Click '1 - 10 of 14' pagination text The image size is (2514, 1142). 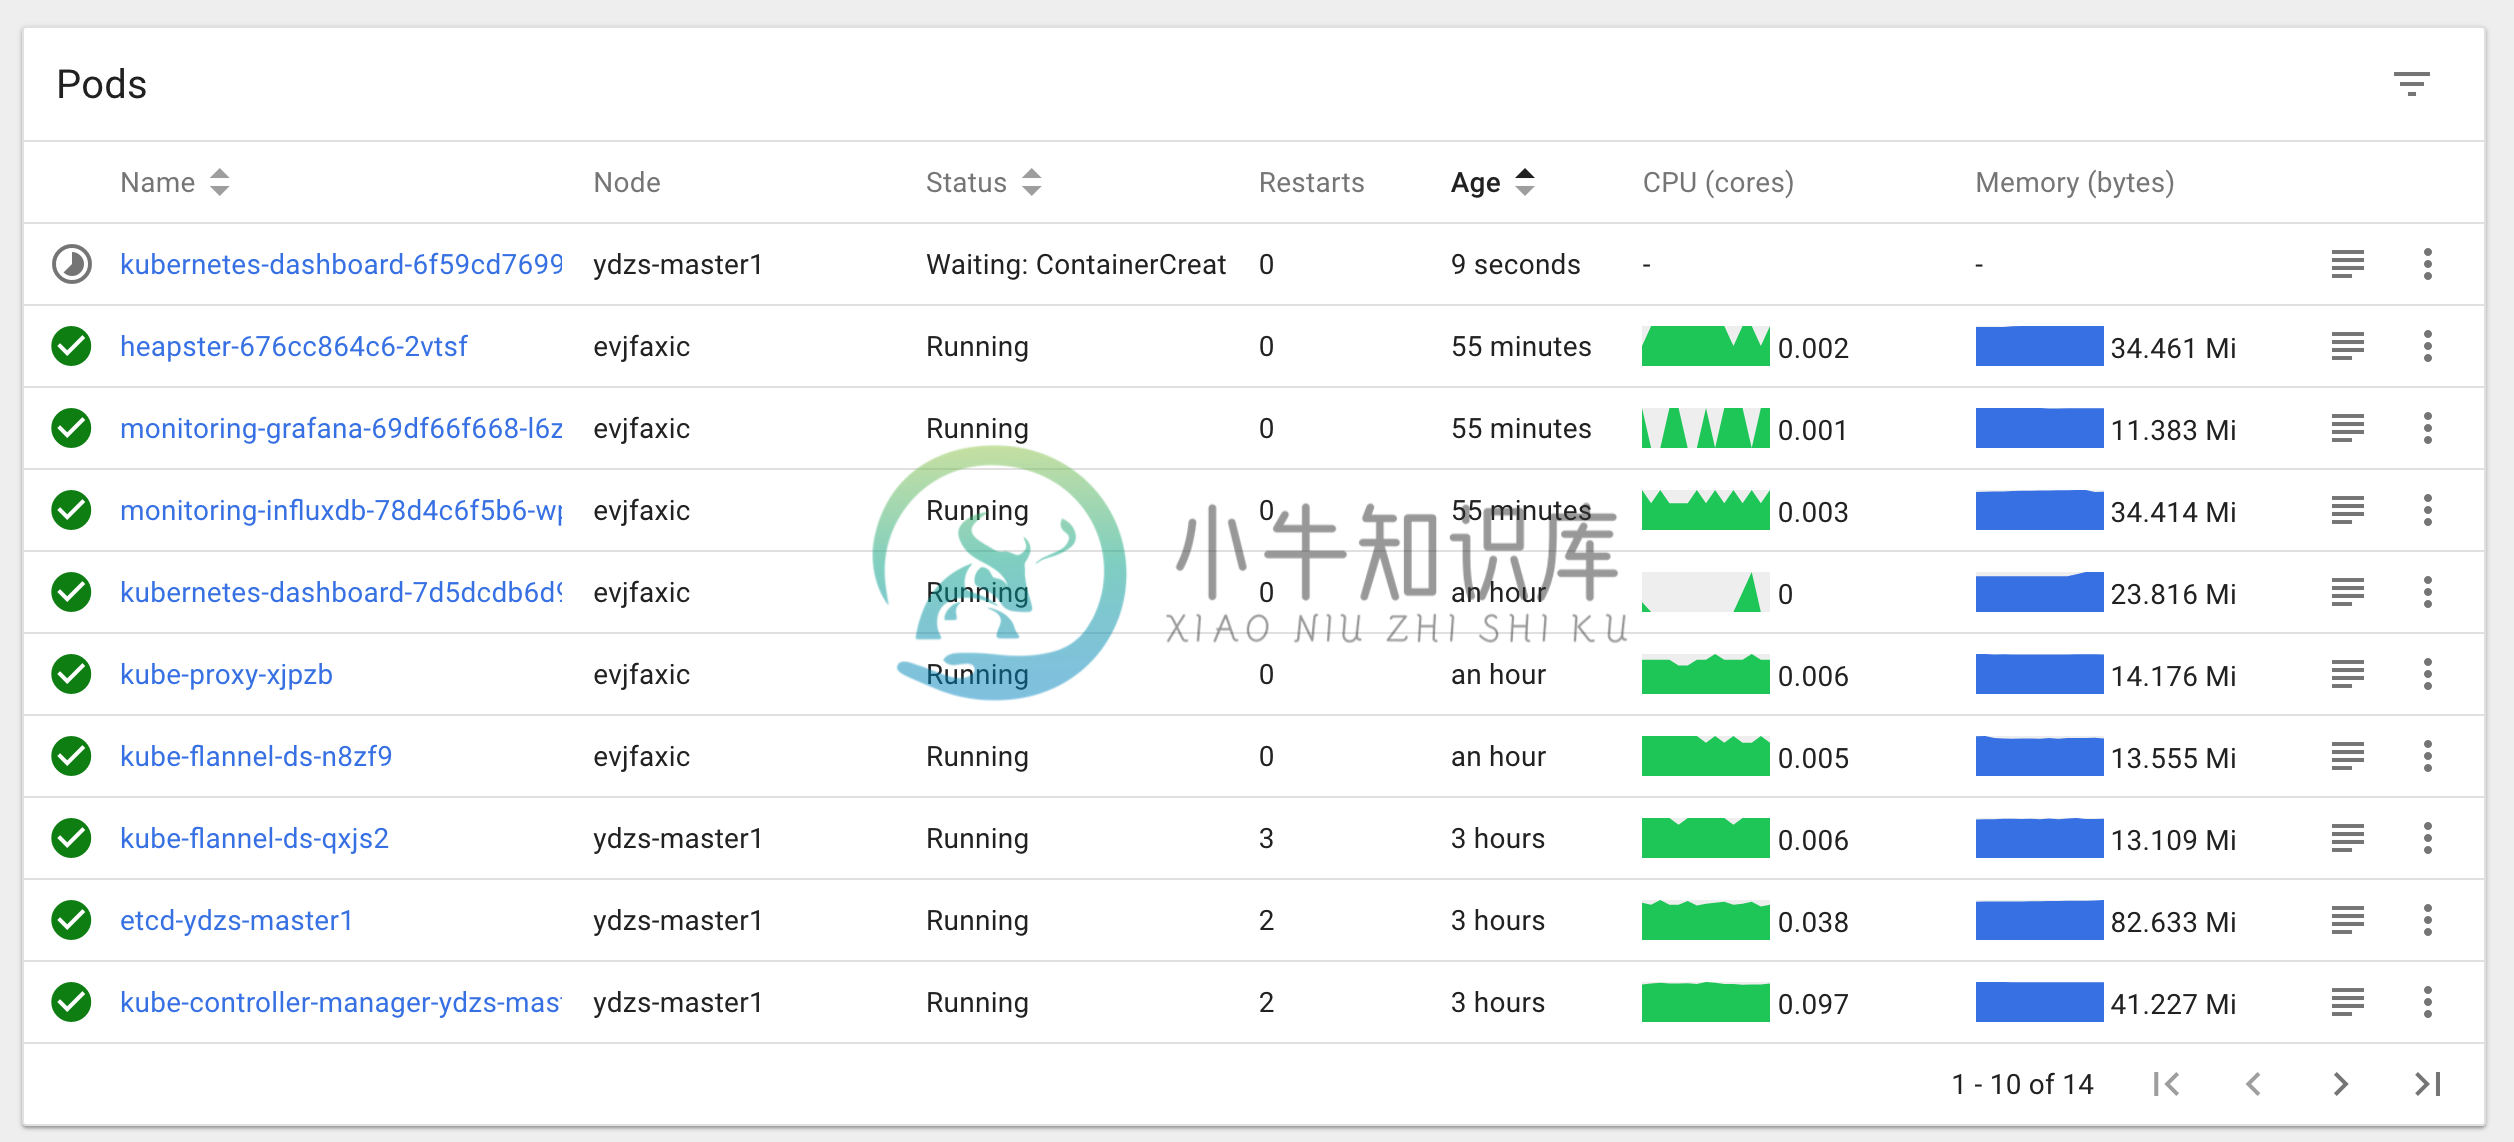(2022, 1084)
